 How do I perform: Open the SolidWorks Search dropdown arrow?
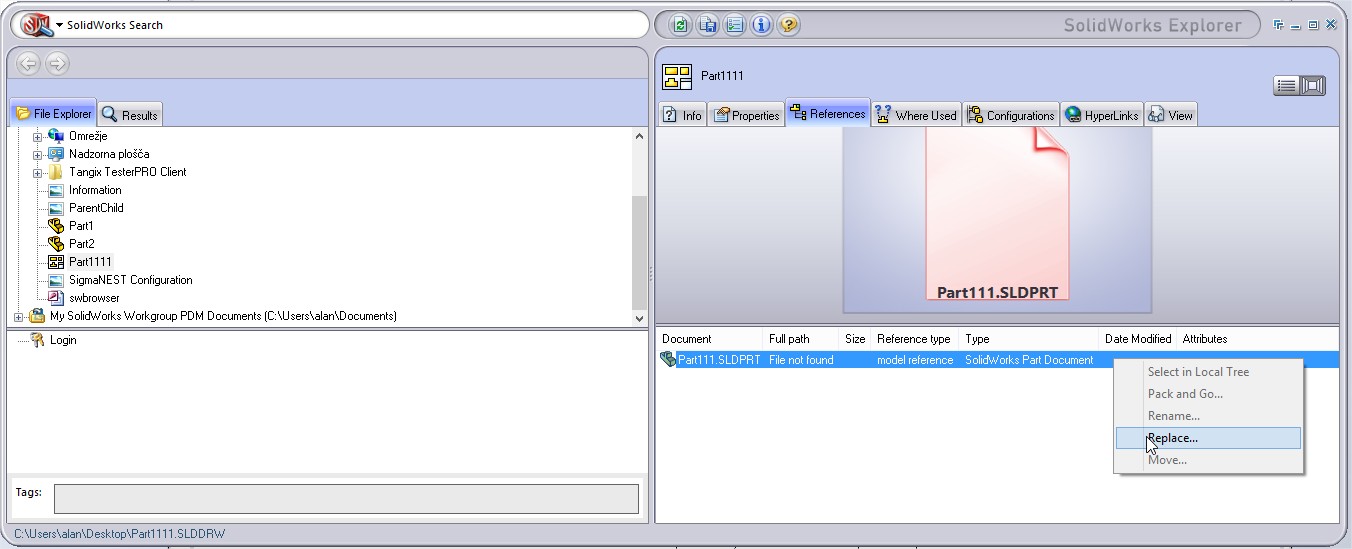(59, 25)
